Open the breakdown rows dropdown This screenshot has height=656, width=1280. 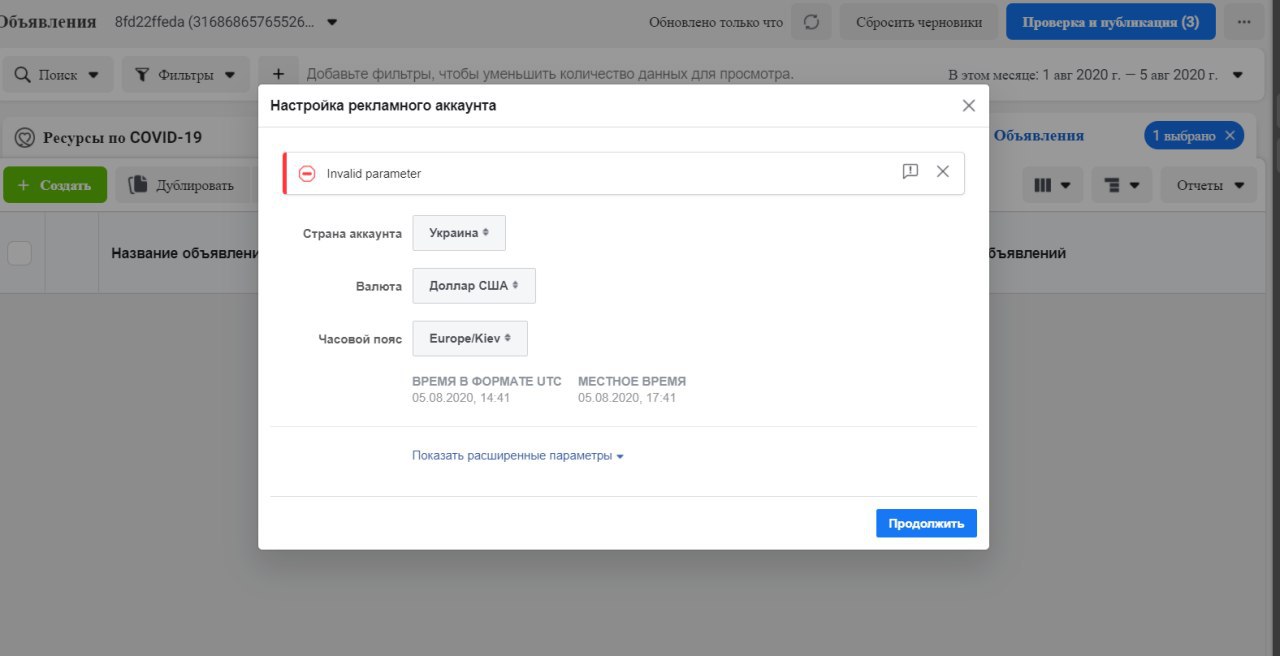coord(1121,185)
